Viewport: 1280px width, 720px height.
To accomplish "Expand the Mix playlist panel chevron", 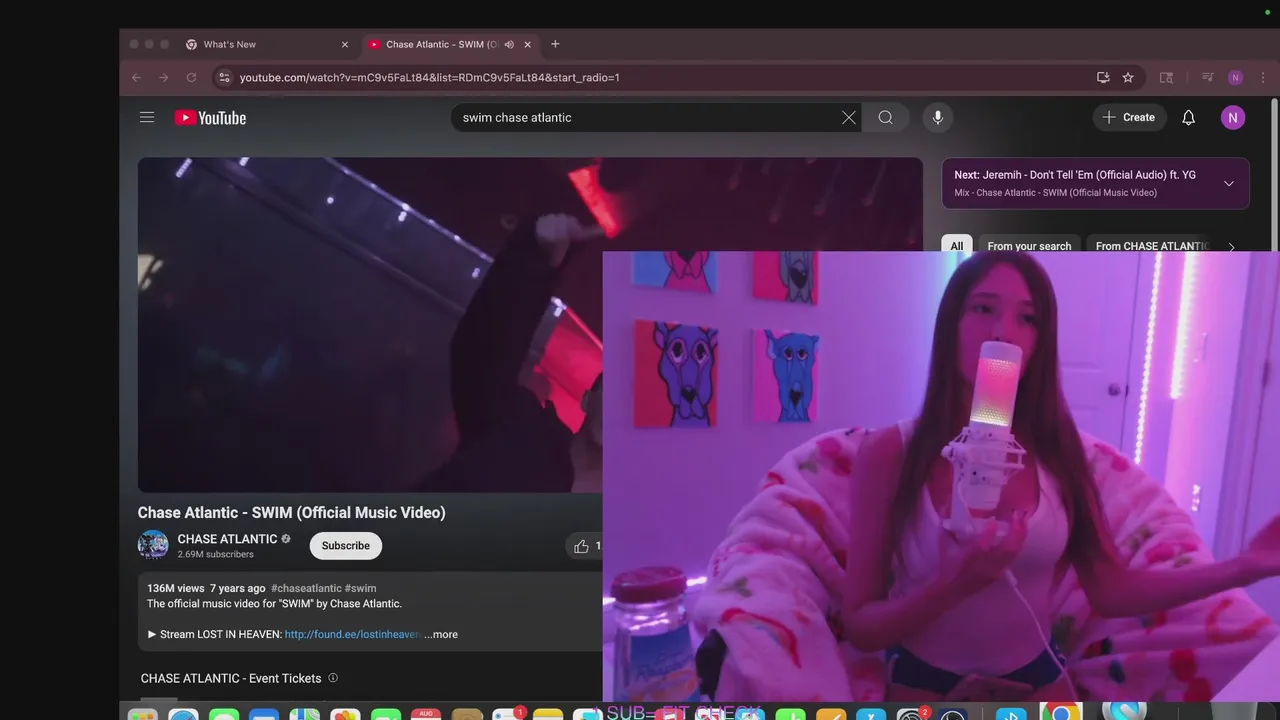I will (1229, 183).
